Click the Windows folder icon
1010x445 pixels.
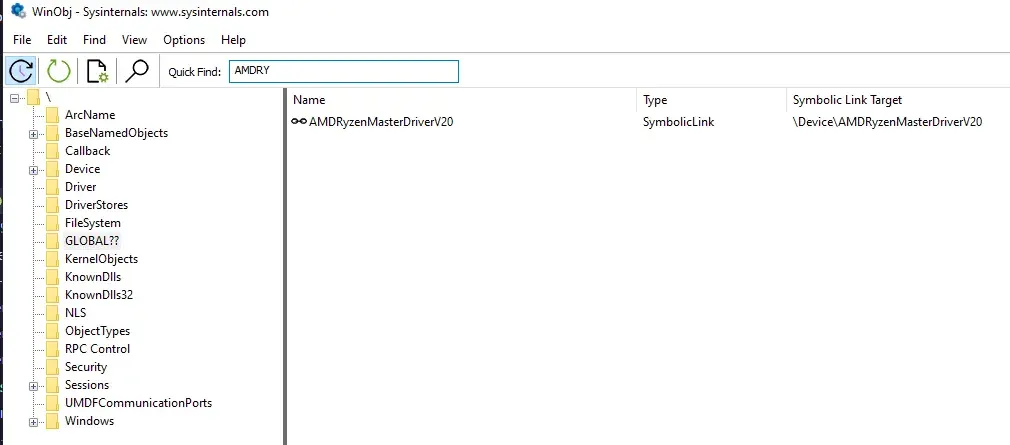[x=53, y=422]
